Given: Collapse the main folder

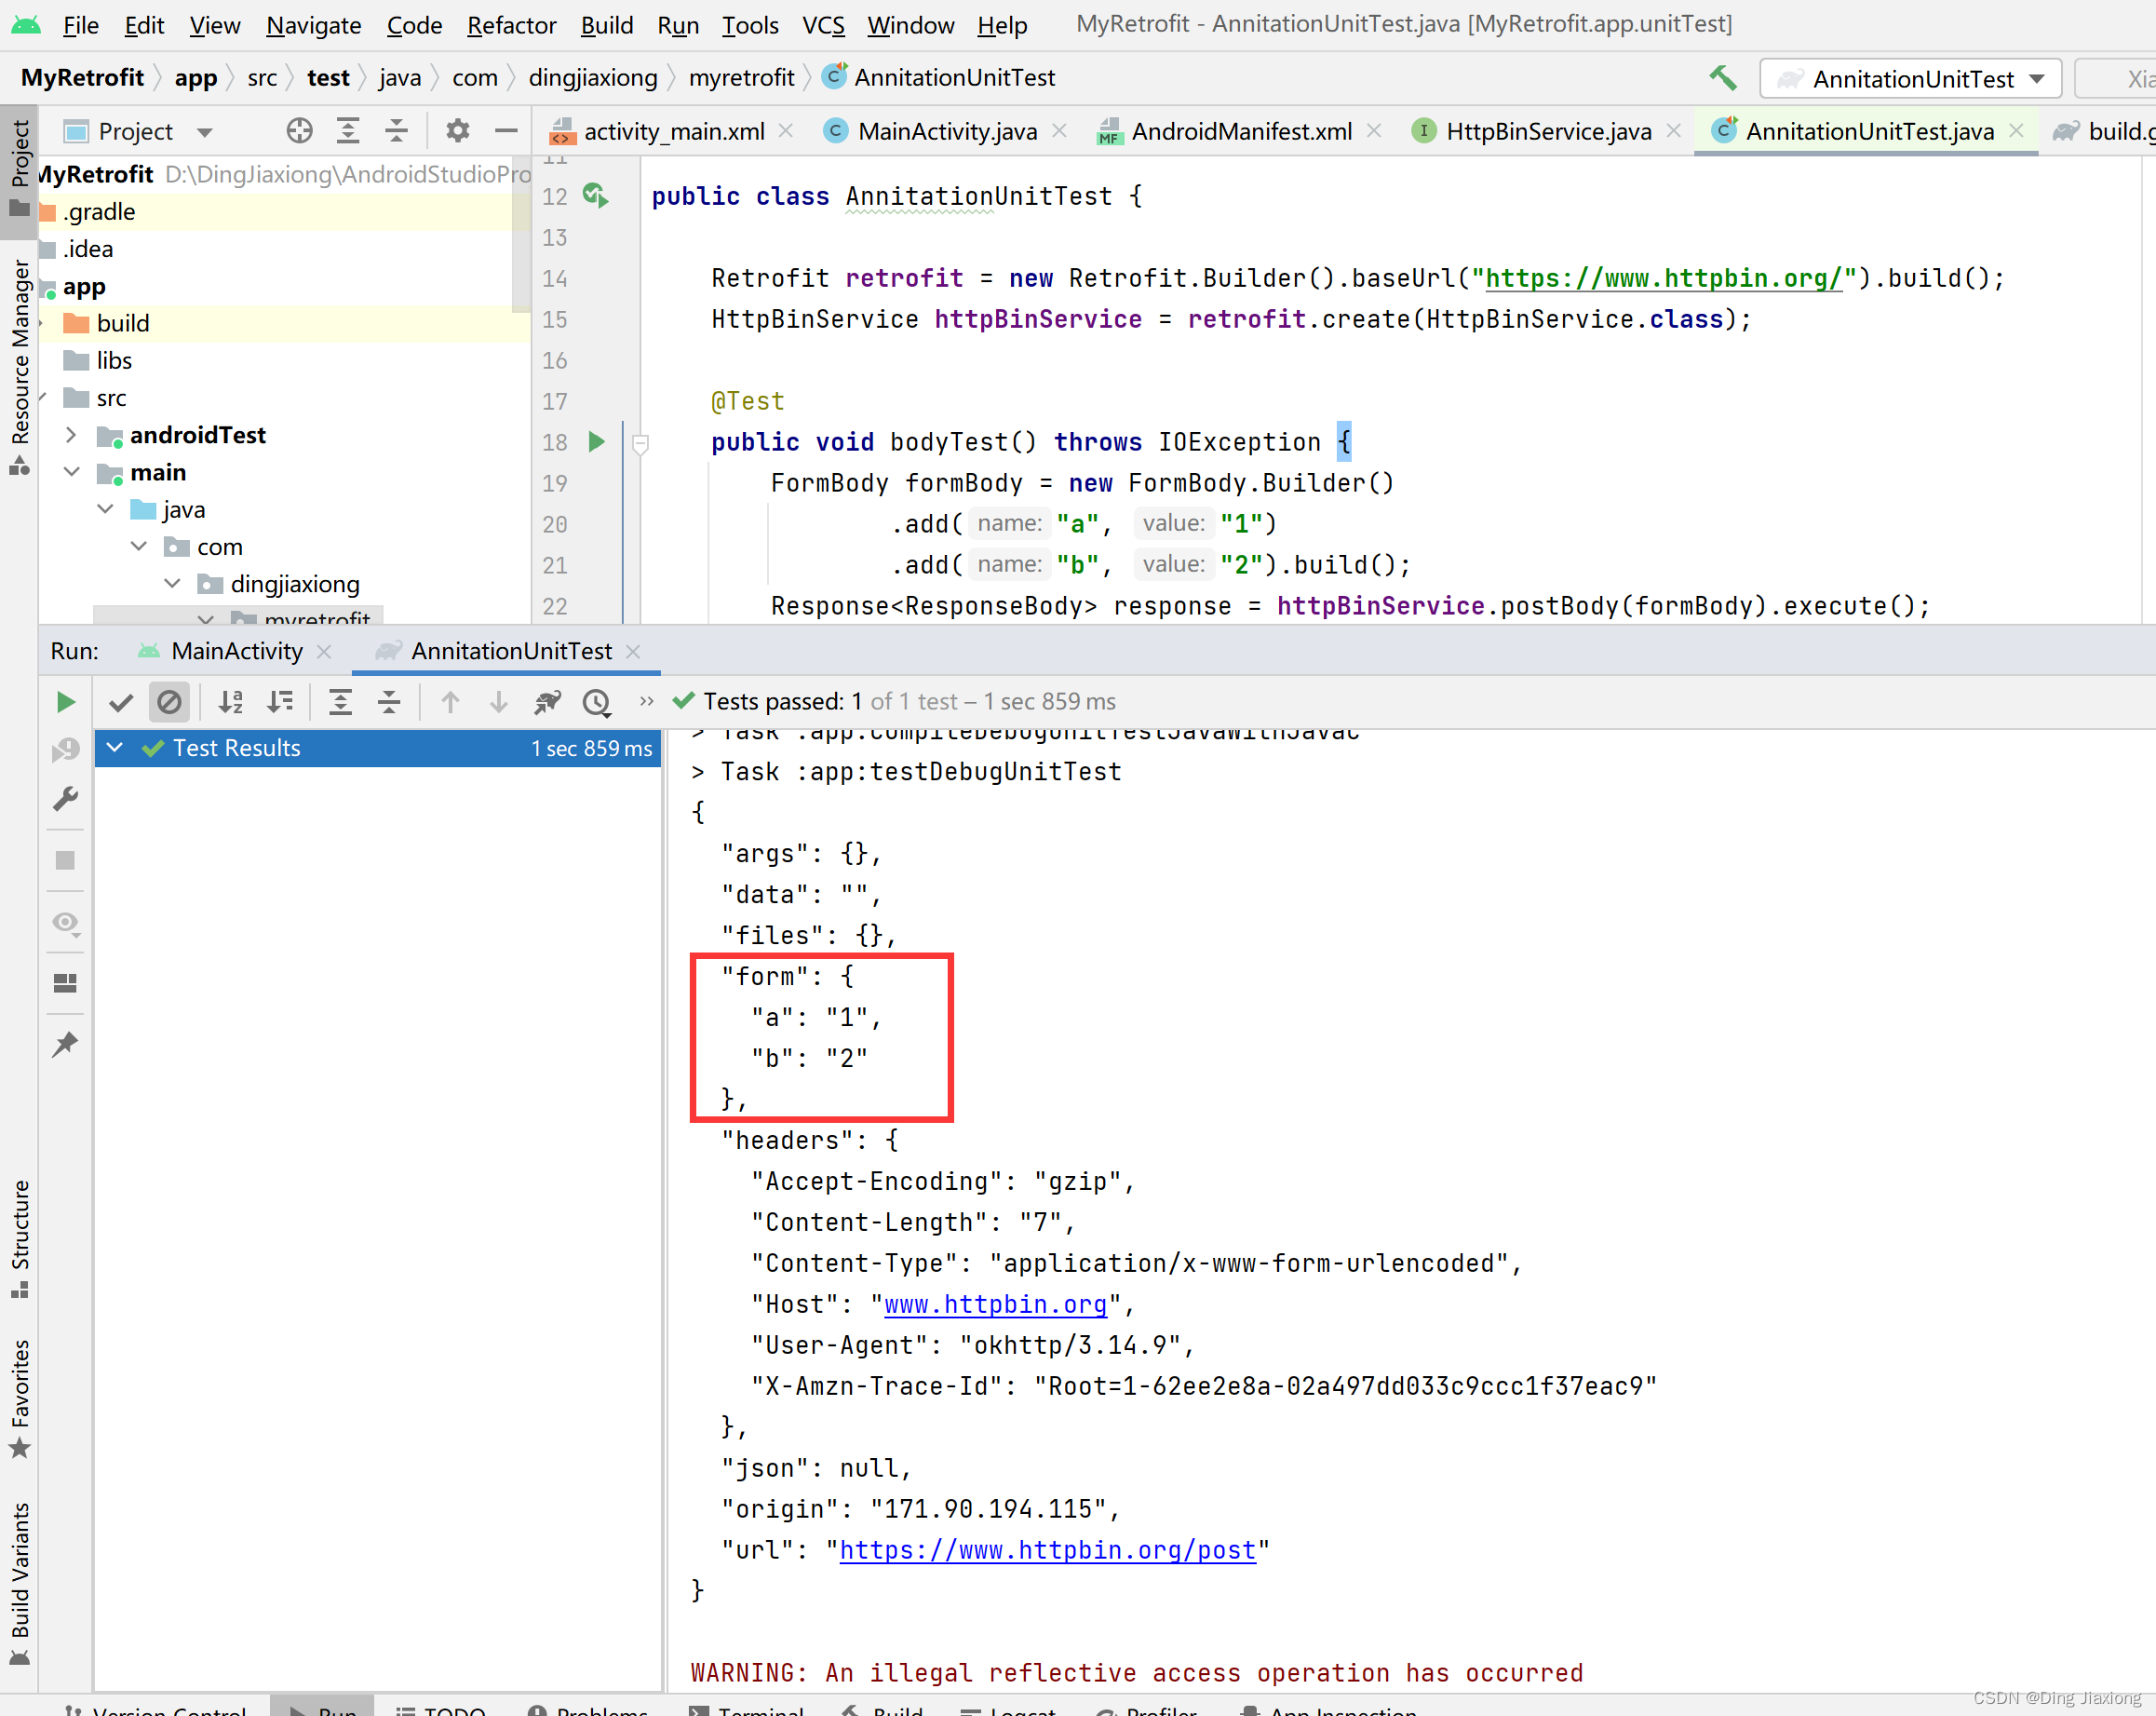Looking at the screenshot, I should 71,472.
